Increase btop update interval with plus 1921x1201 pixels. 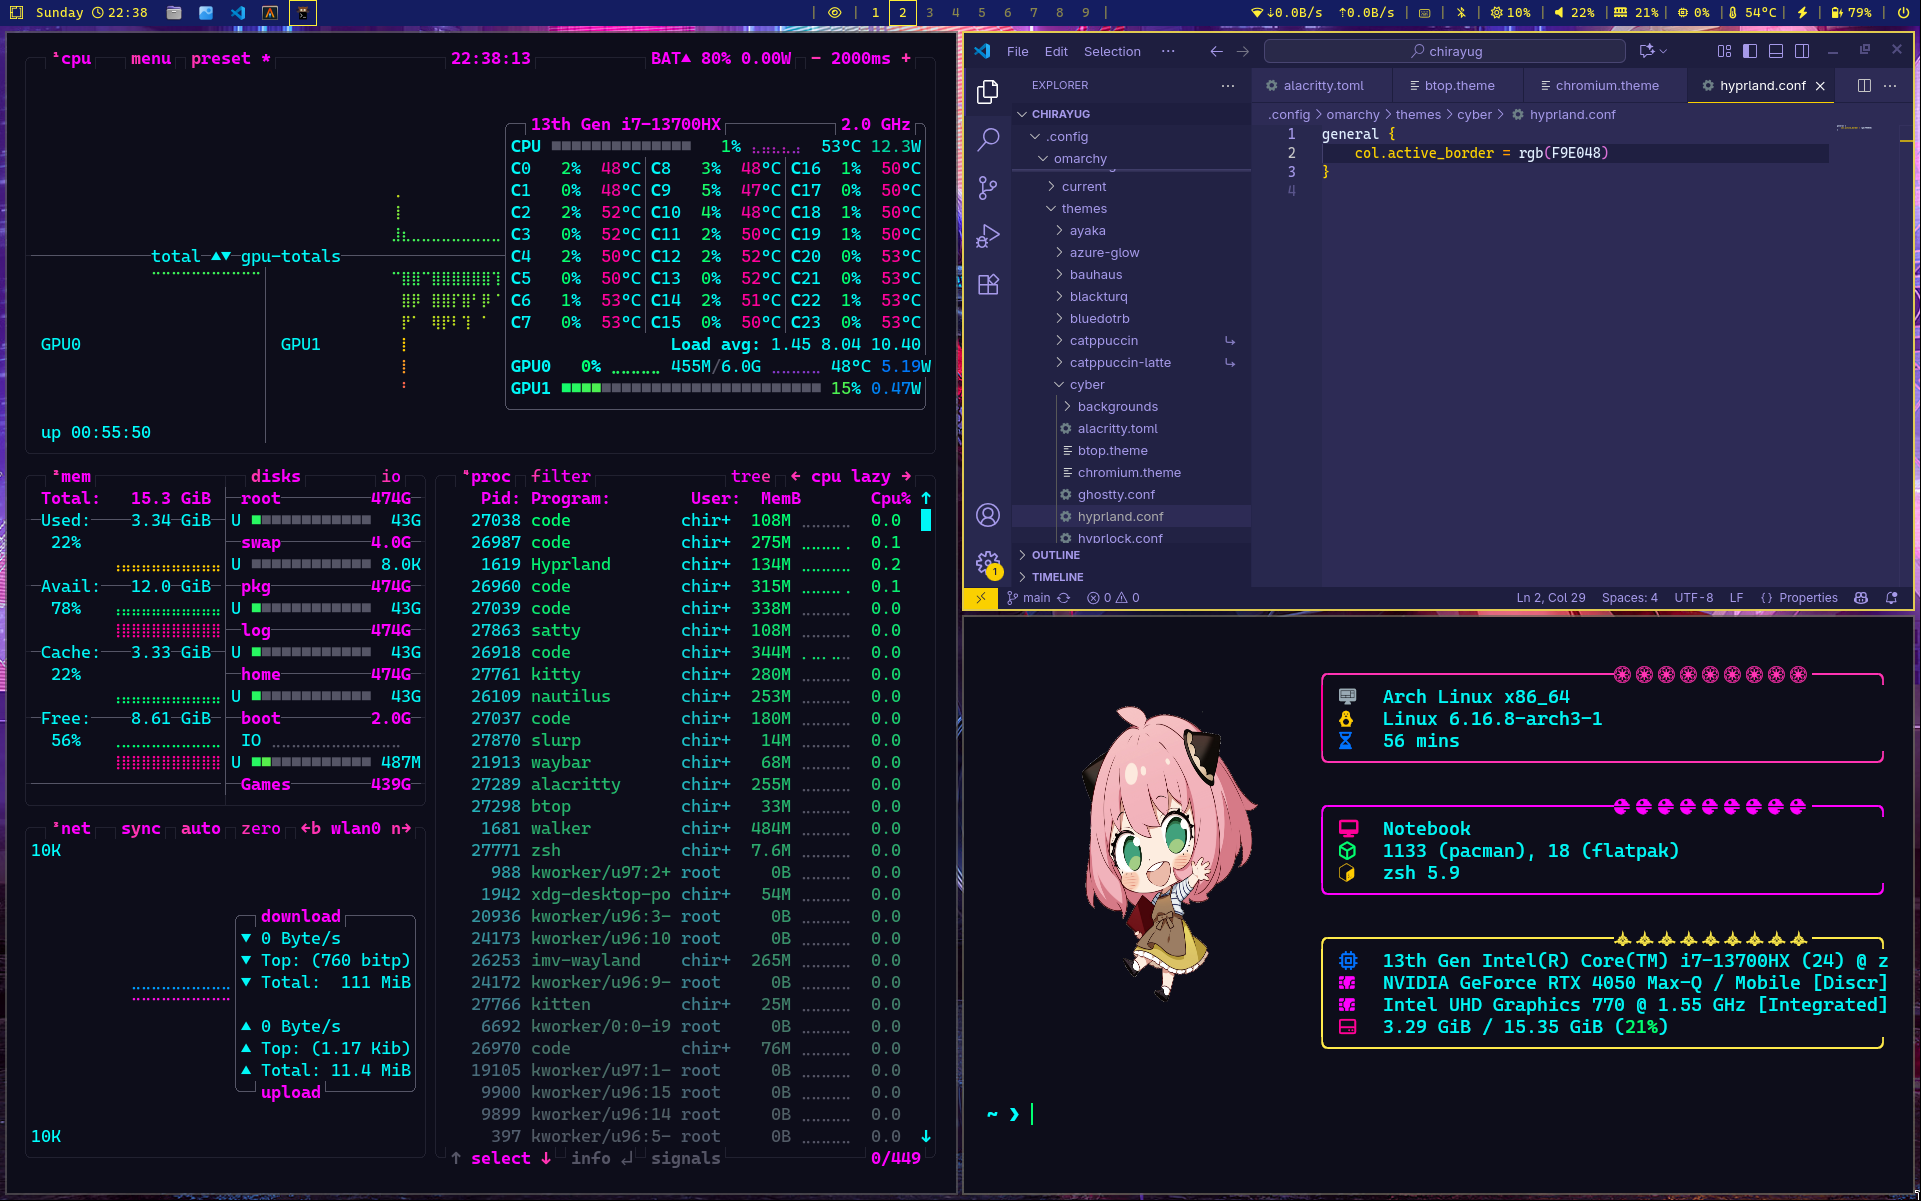point(906,58)
